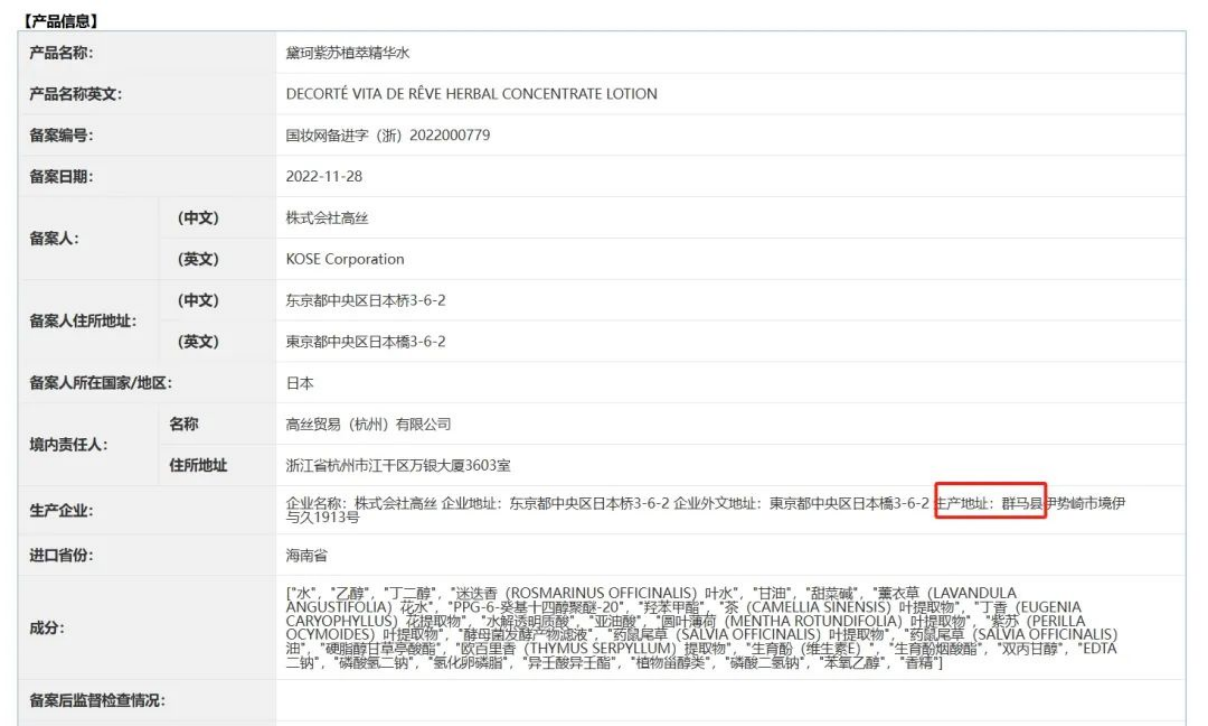Viewport: 1208px width, 726px height.
Task: Click the ingredients list beginning with "水"
Action: click(x=702, y=628)
